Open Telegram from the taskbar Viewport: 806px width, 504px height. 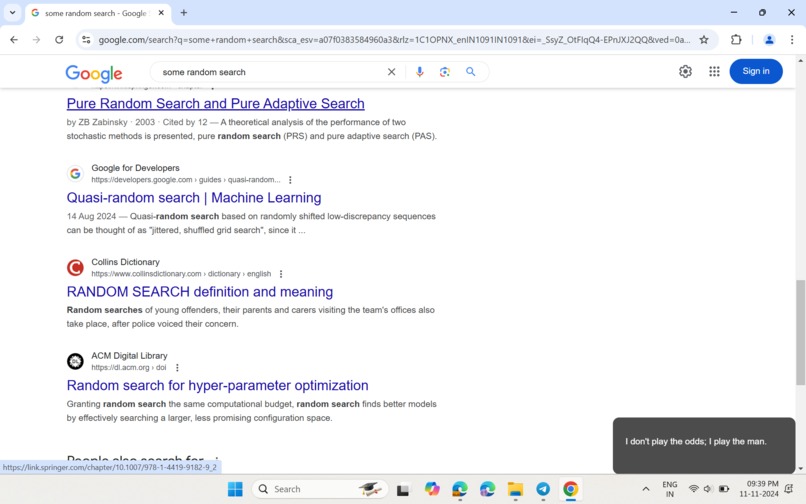coord(543,489)
